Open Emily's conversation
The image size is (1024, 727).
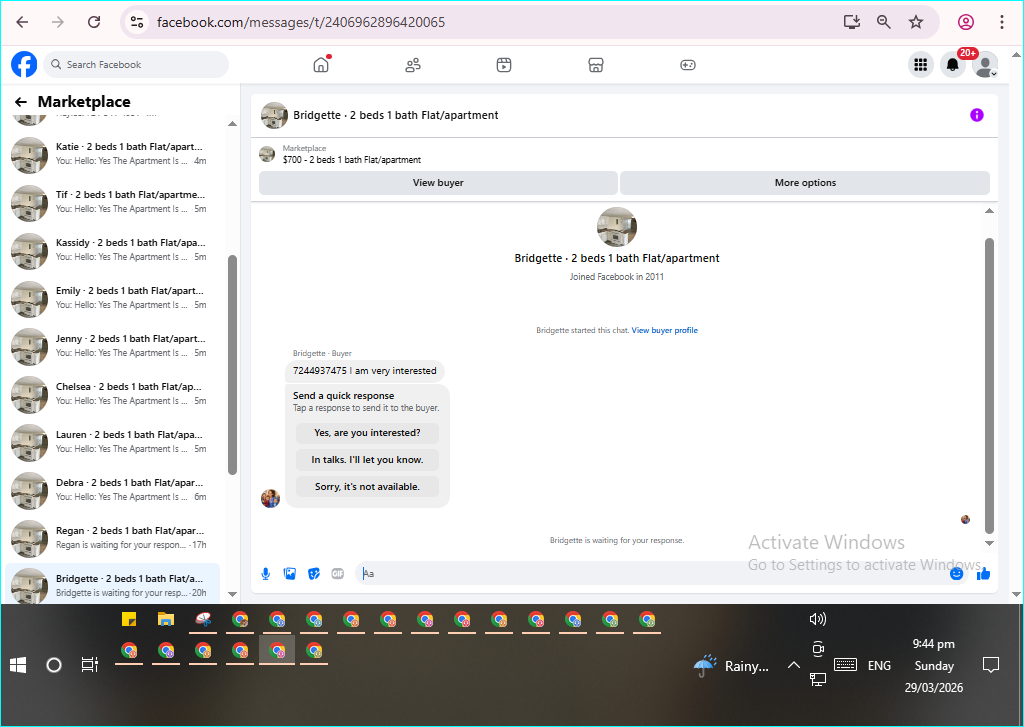(x=112, y=298)
